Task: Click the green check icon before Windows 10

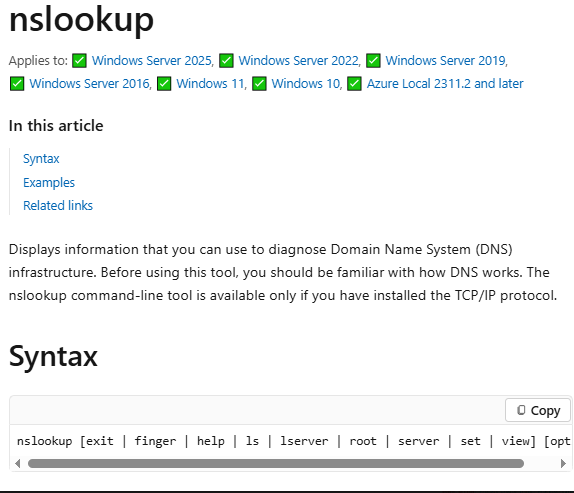Action: pos(259,84)
